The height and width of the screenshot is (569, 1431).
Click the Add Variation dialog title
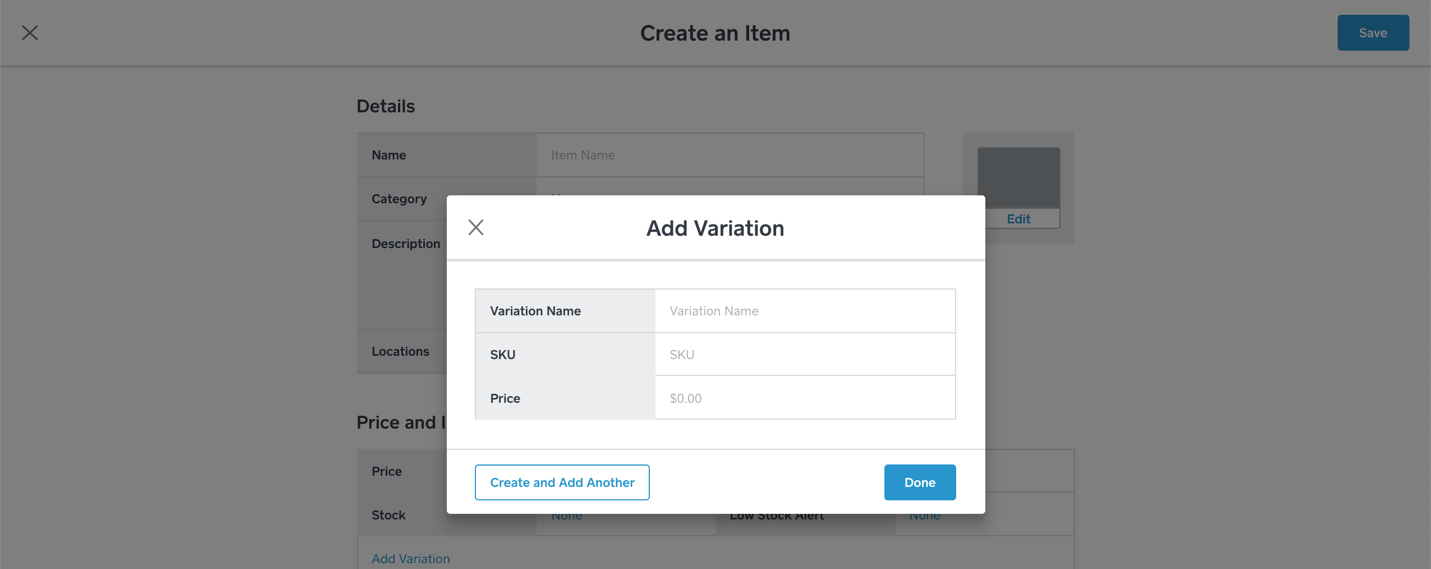click(715, 228)
